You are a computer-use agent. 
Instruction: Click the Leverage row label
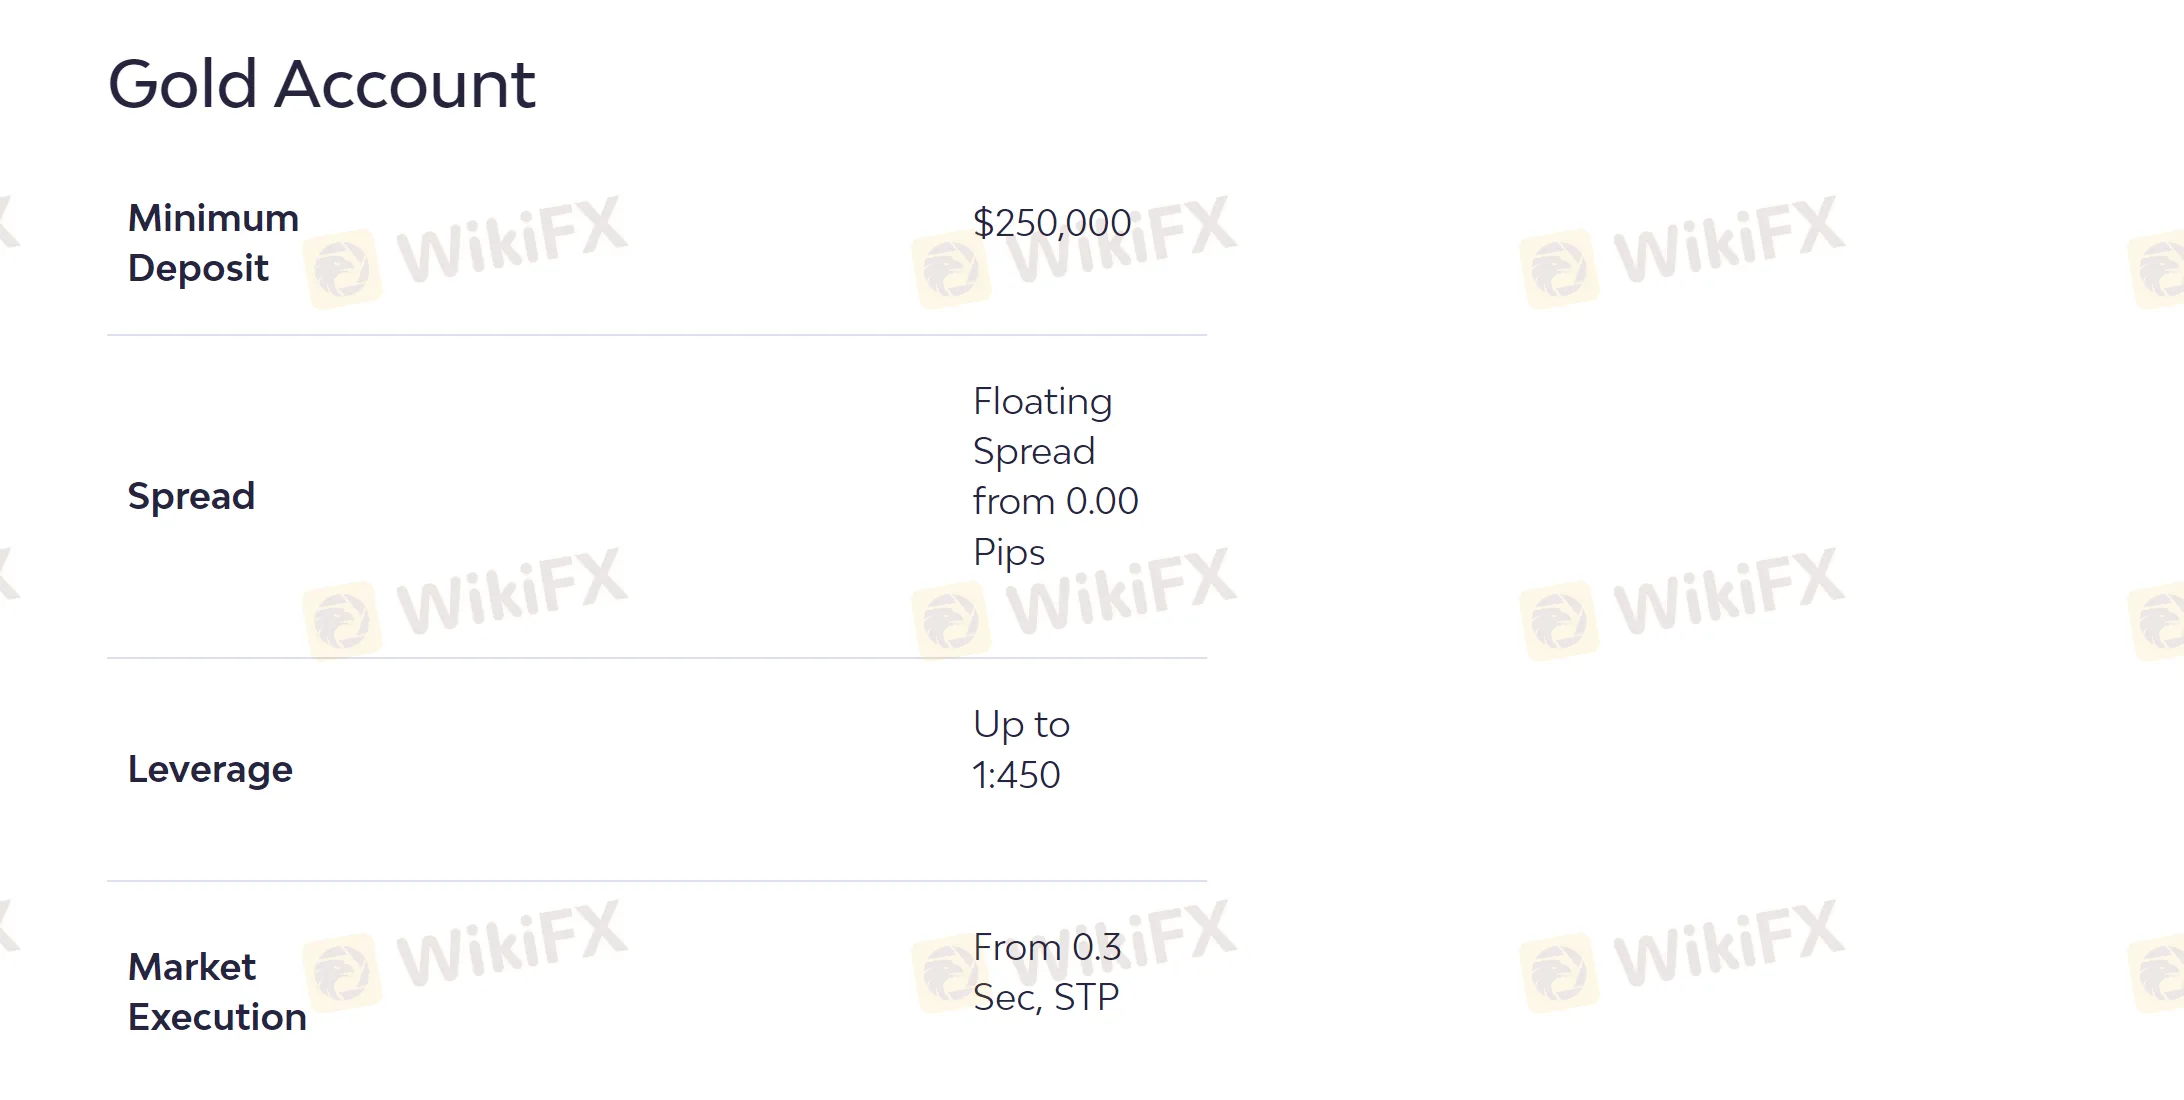click(x=210, y=769)
